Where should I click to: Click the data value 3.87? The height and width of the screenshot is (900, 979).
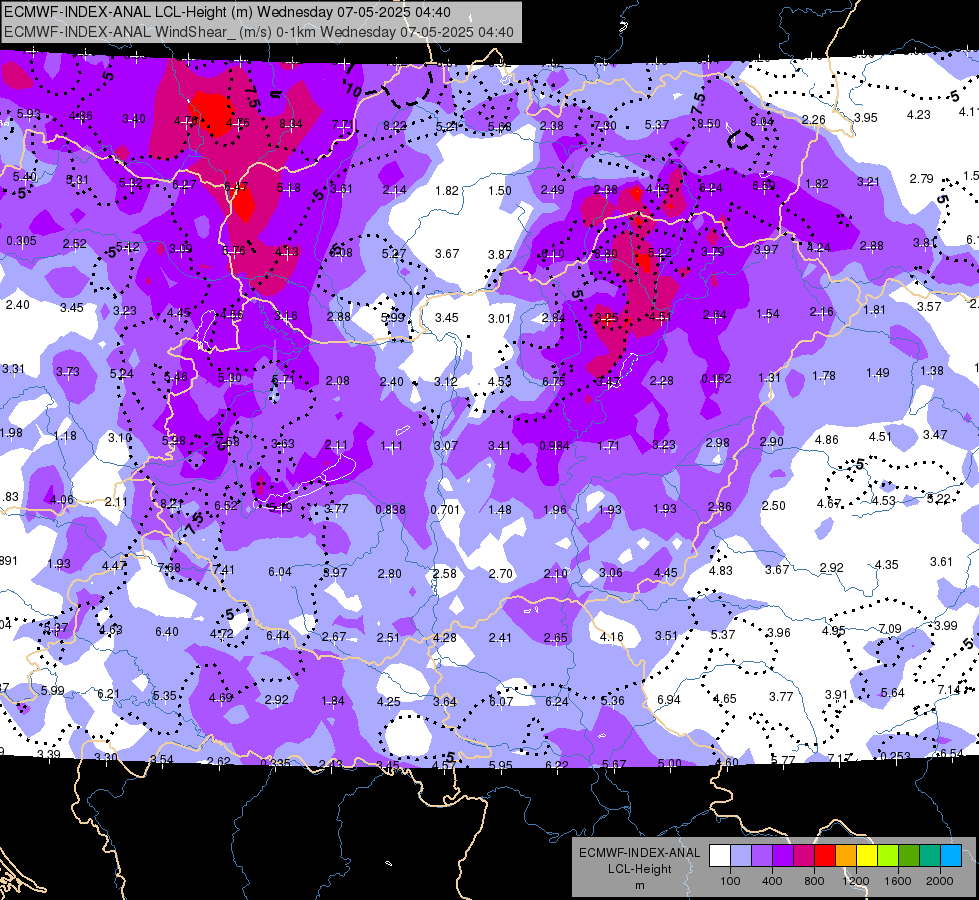pos(499,254)
